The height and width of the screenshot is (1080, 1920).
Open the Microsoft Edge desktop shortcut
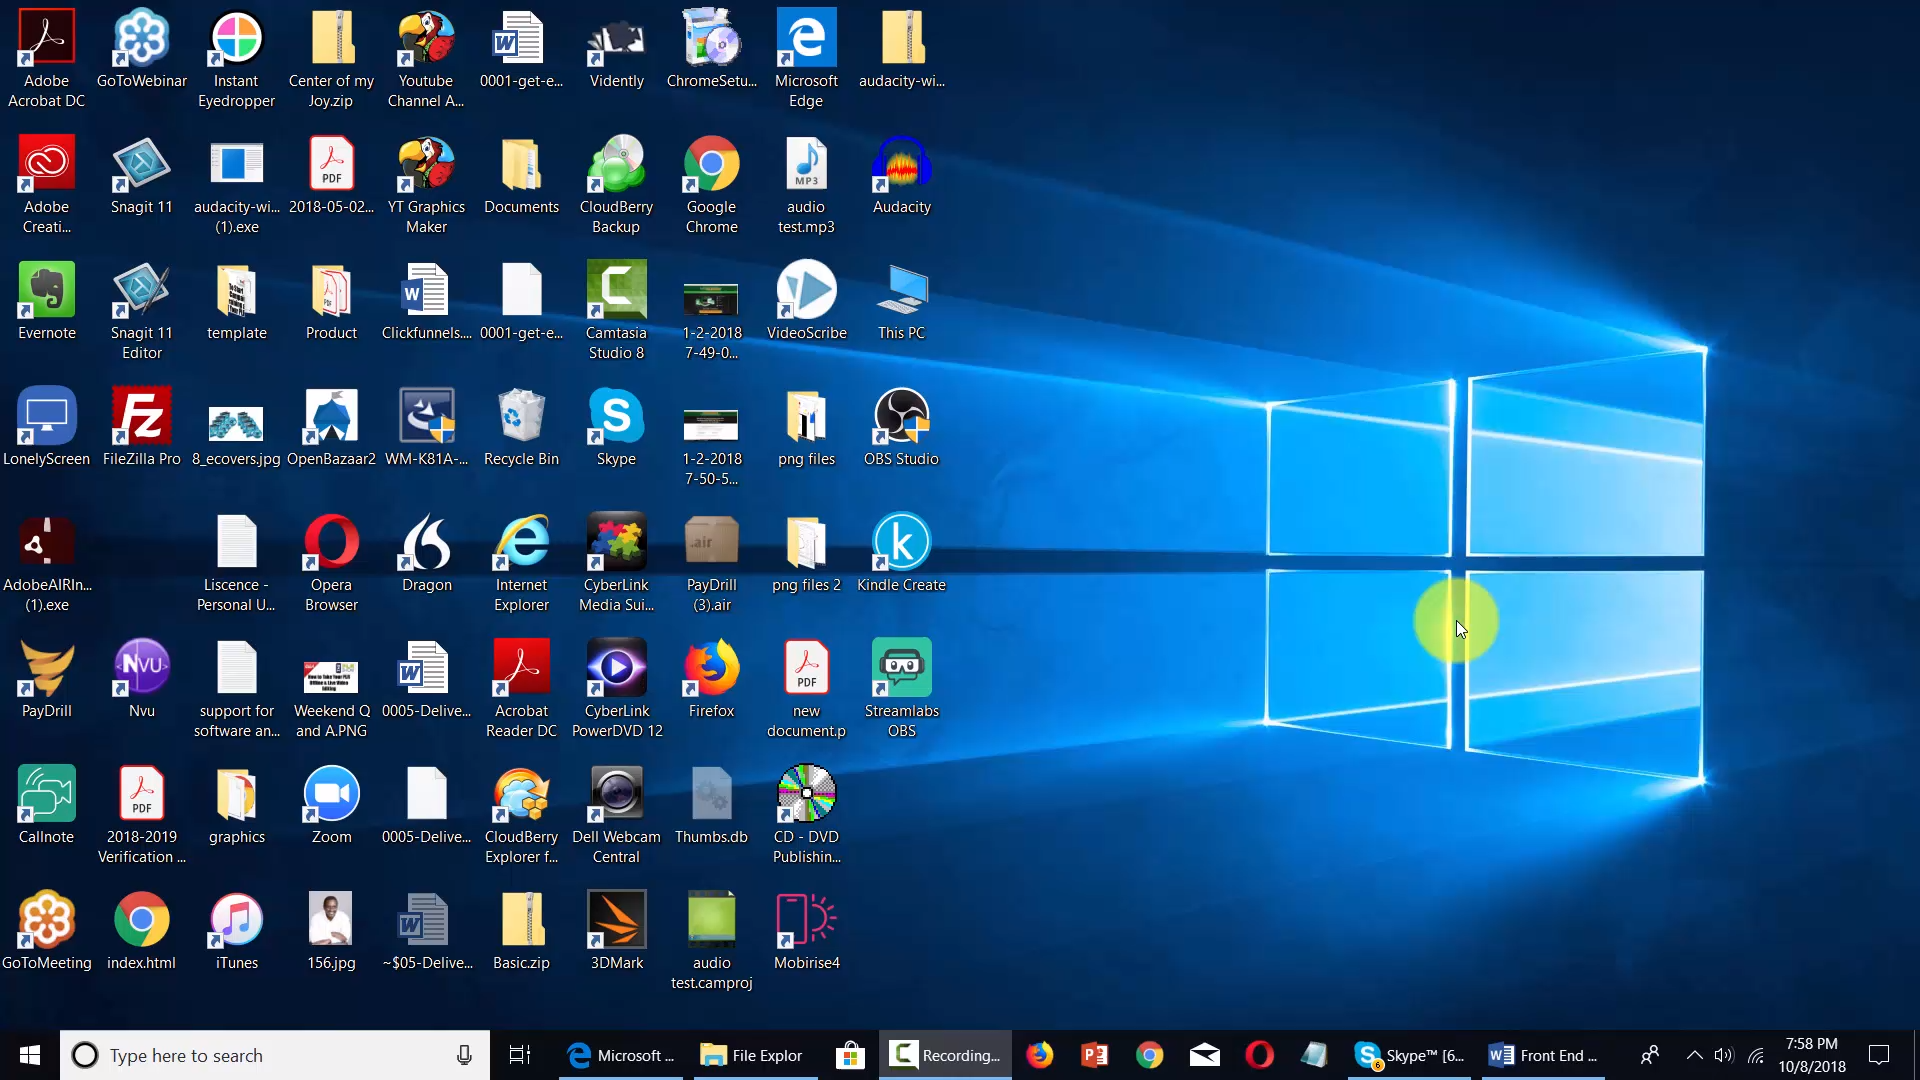[806, 58]
